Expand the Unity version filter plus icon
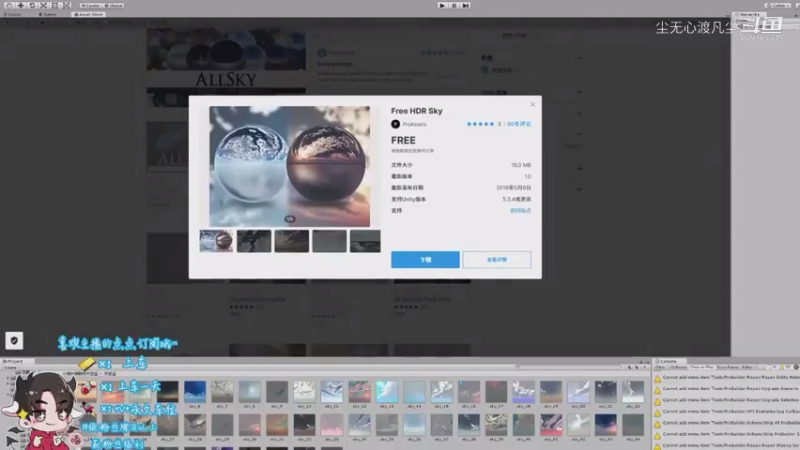The width and height of the screenshot is (800, 450). 579,92
